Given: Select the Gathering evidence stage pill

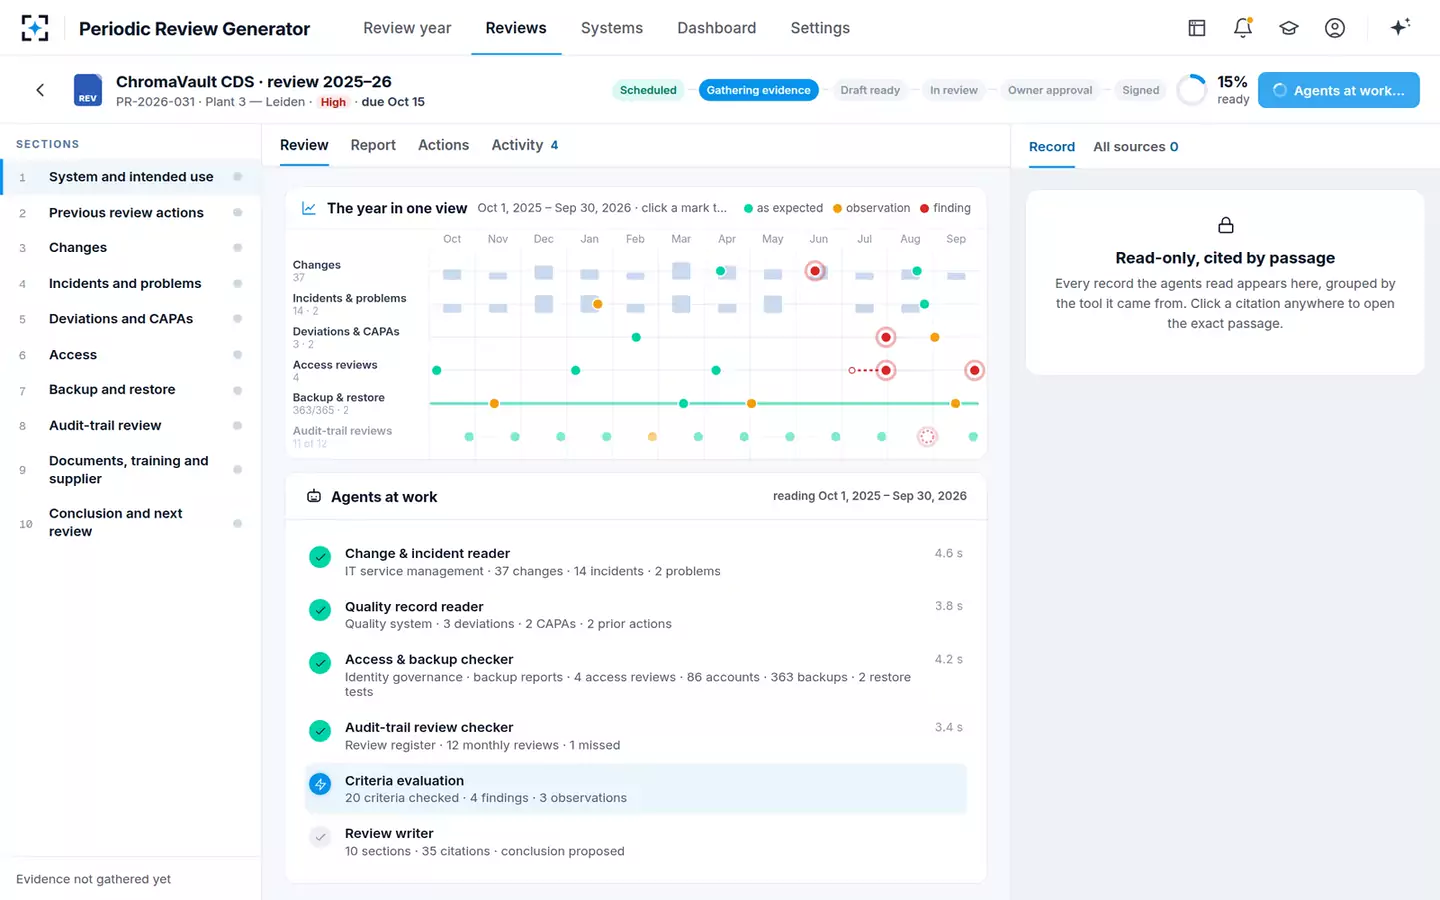Looking at the screenshot, I should (x=759, y=90).
